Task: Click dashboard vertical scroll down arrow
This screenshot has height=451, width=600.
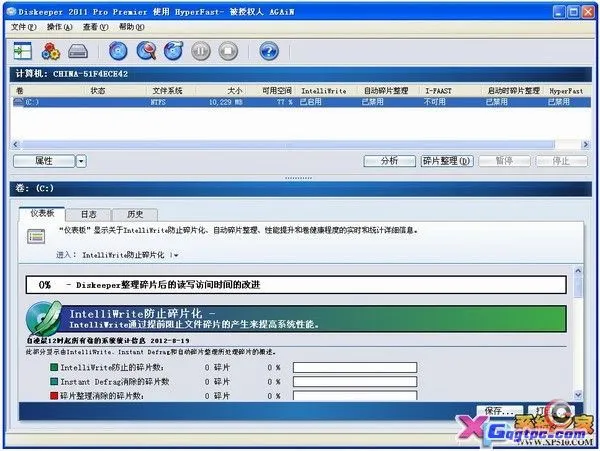Action: click(578, 394)
